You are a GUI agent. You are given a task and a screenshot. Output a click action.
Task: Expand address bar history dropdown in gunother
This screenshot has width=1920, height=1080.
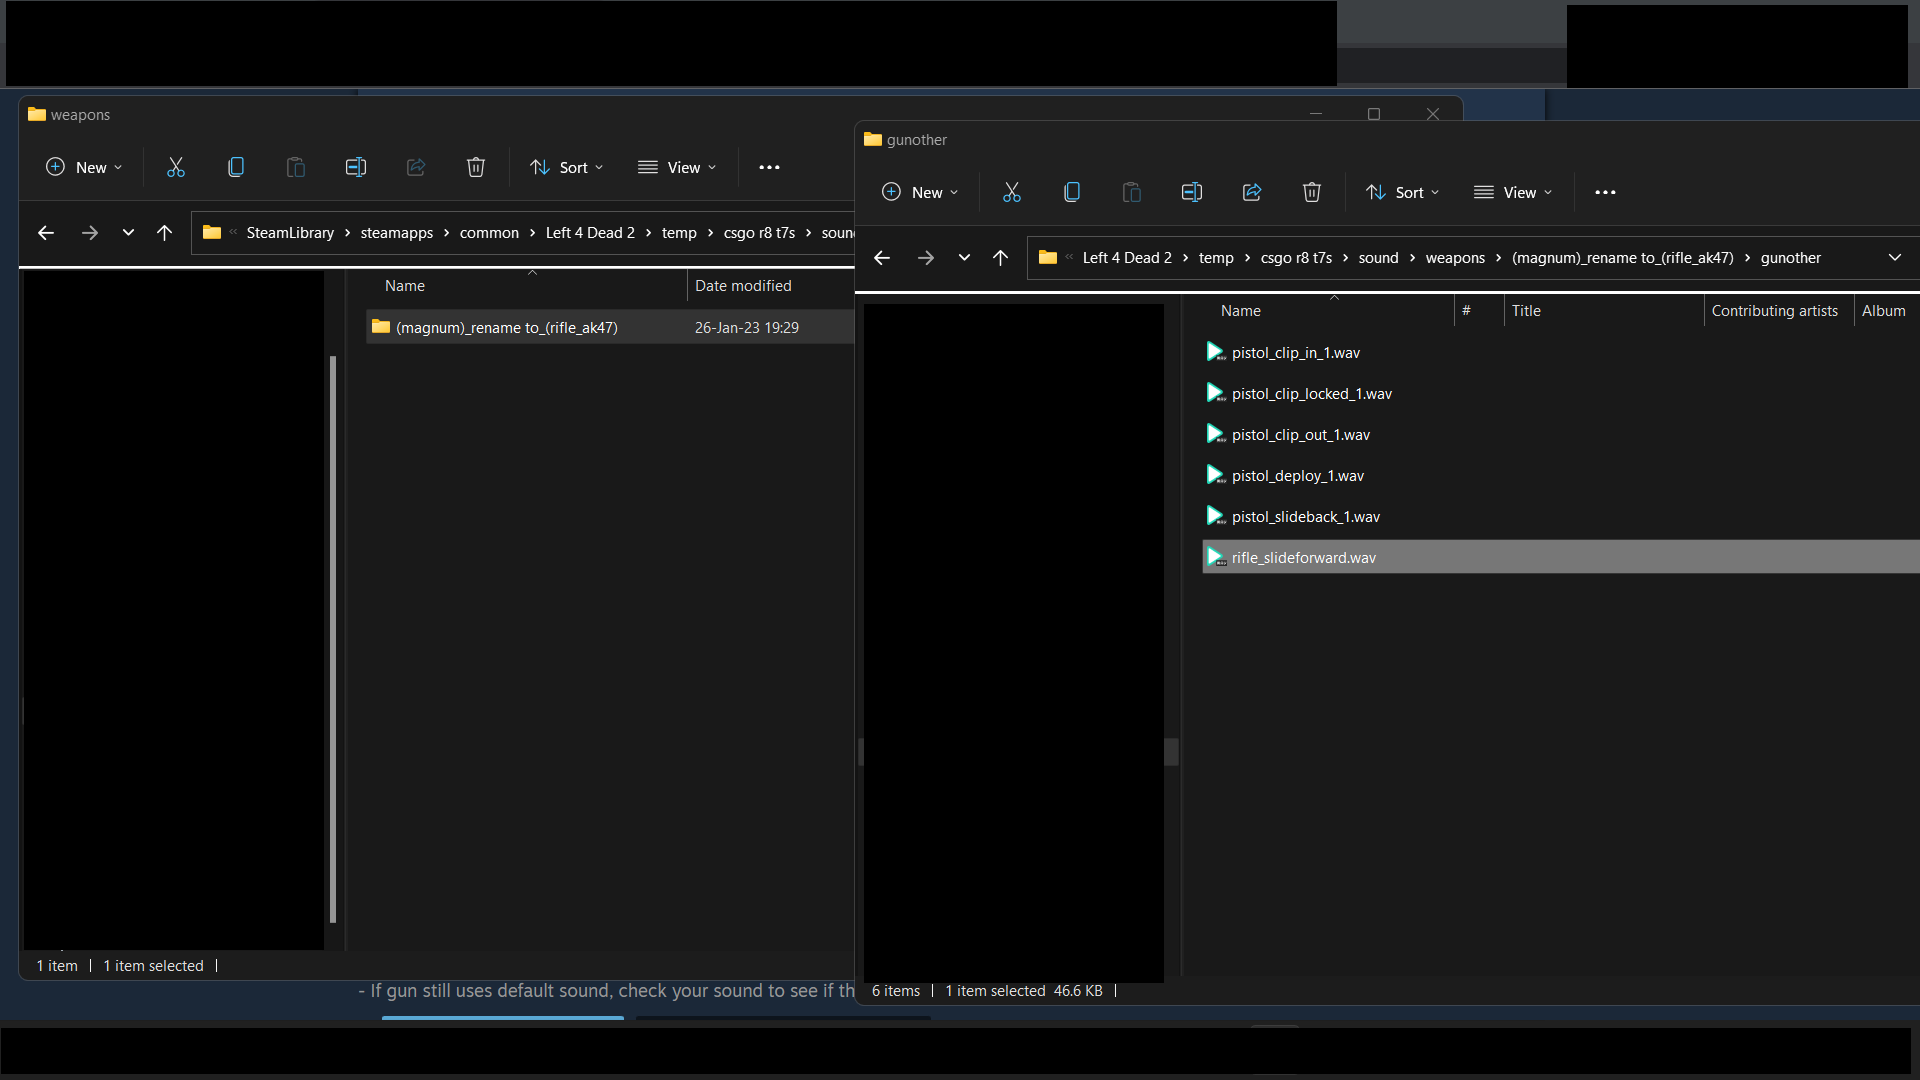click(x=1894, y=258)
